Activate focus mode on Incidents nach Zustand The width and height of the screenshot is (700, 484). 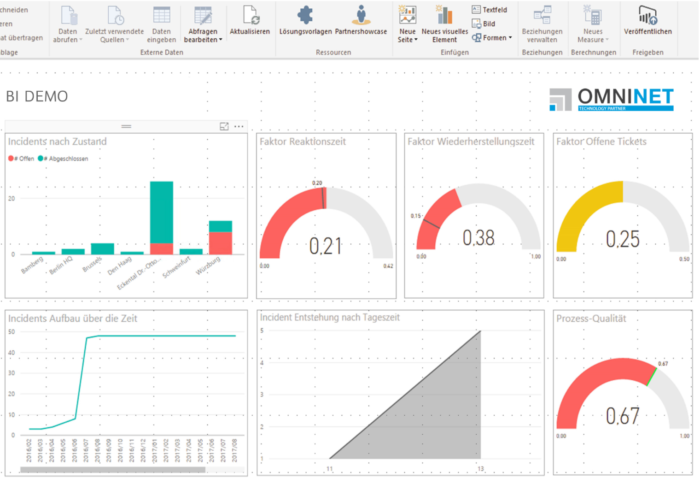pos(224,127)
